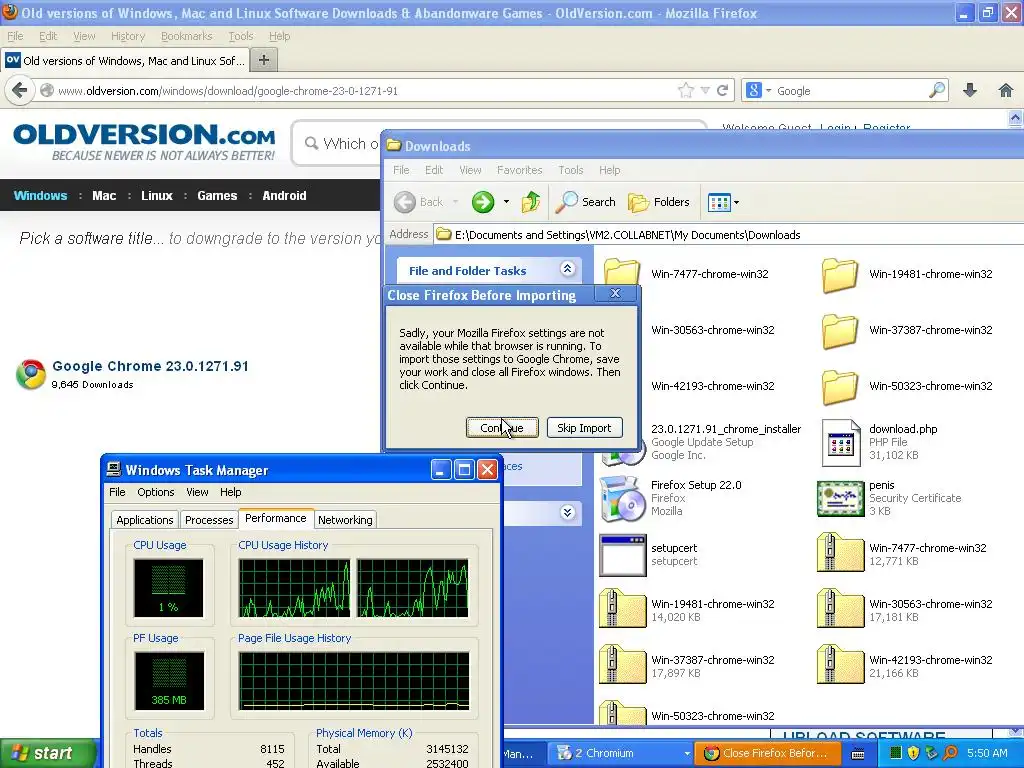Click the Firefox tab titled Old versions of Windows
The image size is (1024, 768).
[x=125, y=60]
